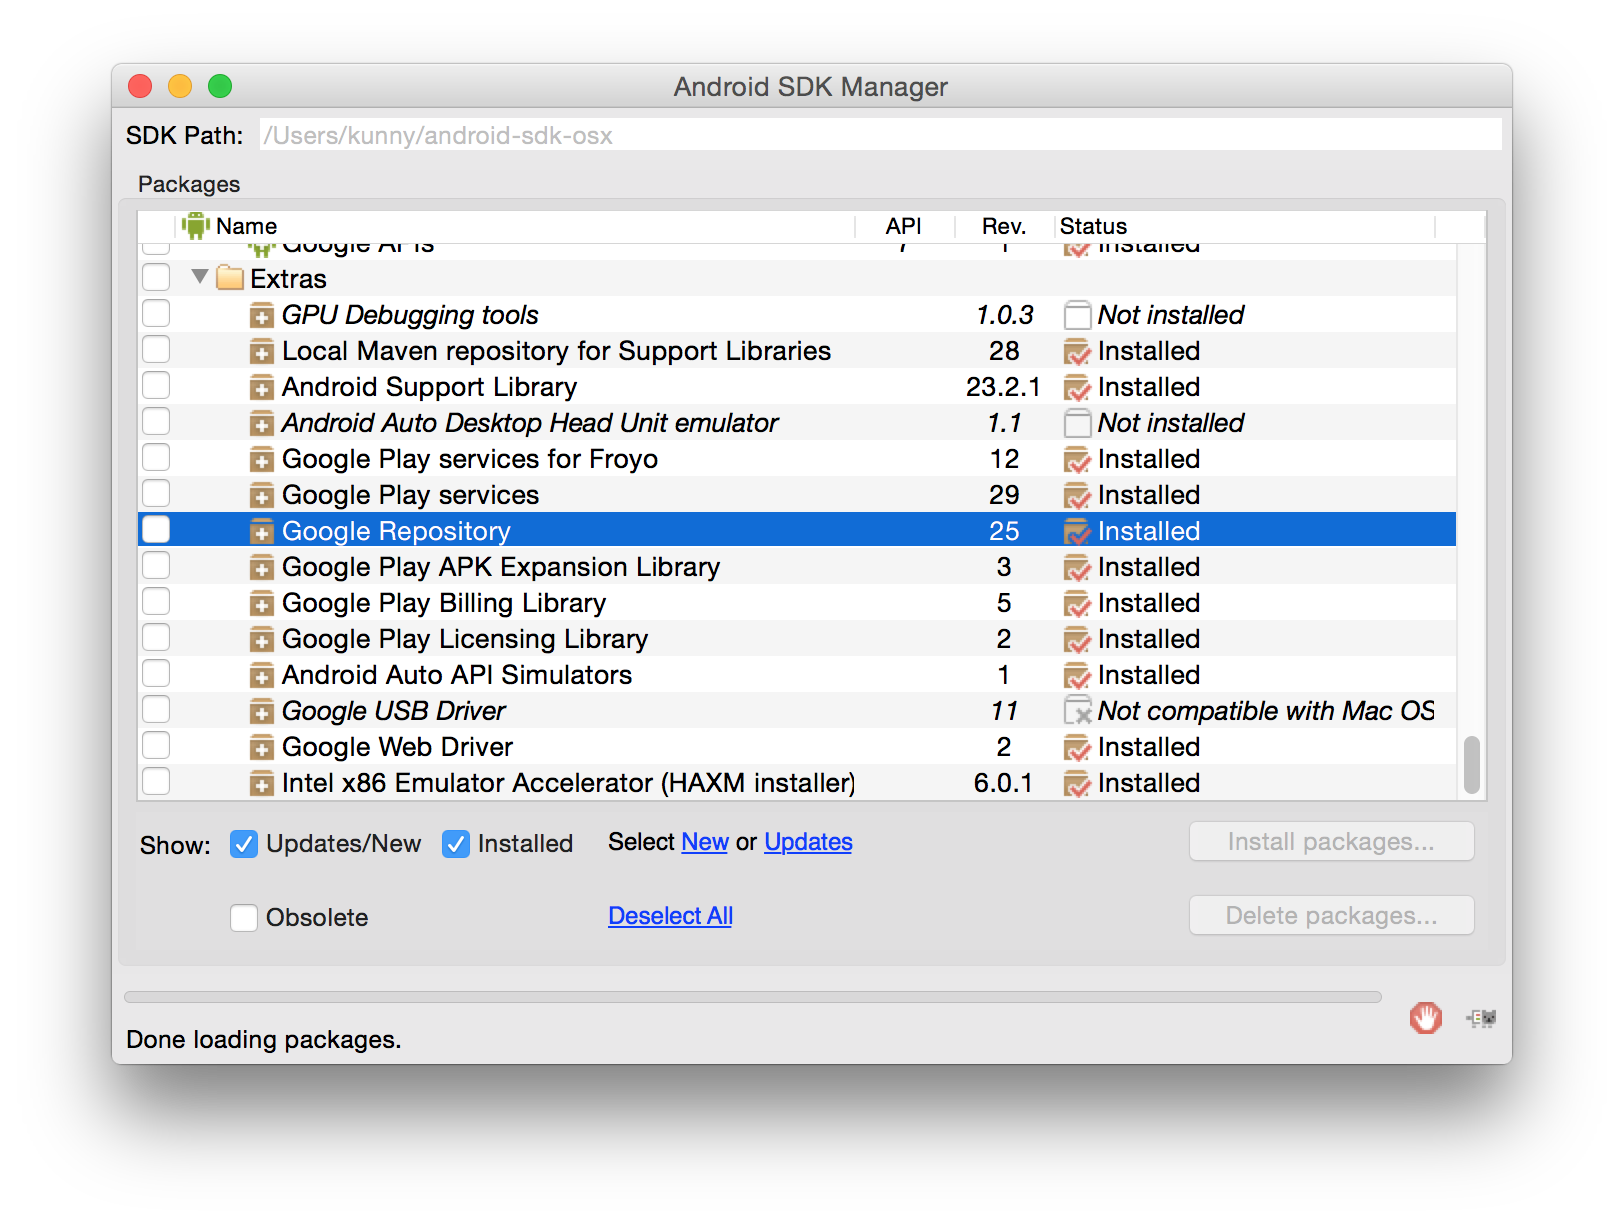This screenshot has height=1224, width=1624.
Task: Check the Google Repository row checkbox
Action: pyautogui.click(x=156, y=529)
